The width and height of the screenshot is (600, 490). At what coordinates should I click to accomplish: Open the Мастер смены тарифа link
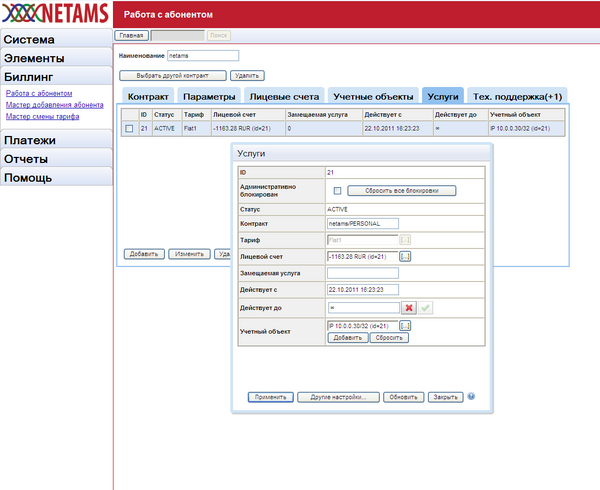pos(41,116)
